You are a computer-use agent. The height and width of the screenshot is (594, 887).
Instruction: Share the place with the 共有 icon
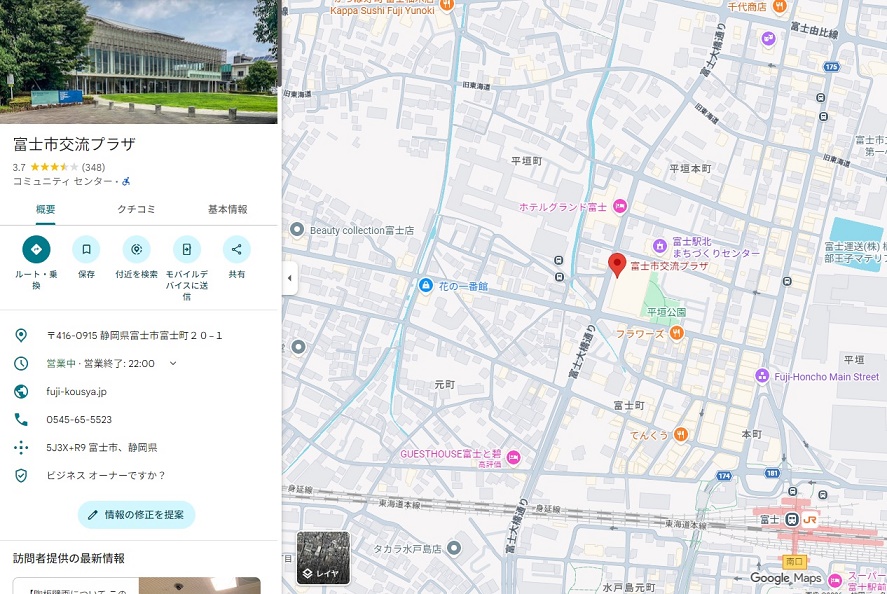point(236,249)
